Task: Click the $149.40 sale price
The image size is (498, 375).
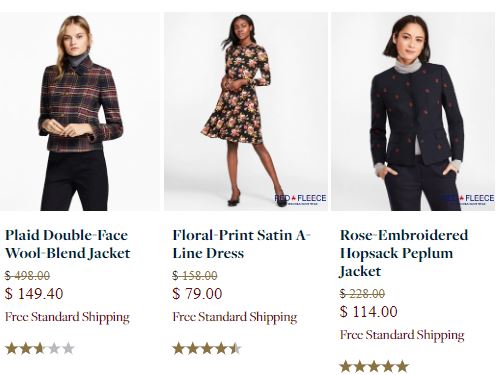Action: (x=34, y=294)
